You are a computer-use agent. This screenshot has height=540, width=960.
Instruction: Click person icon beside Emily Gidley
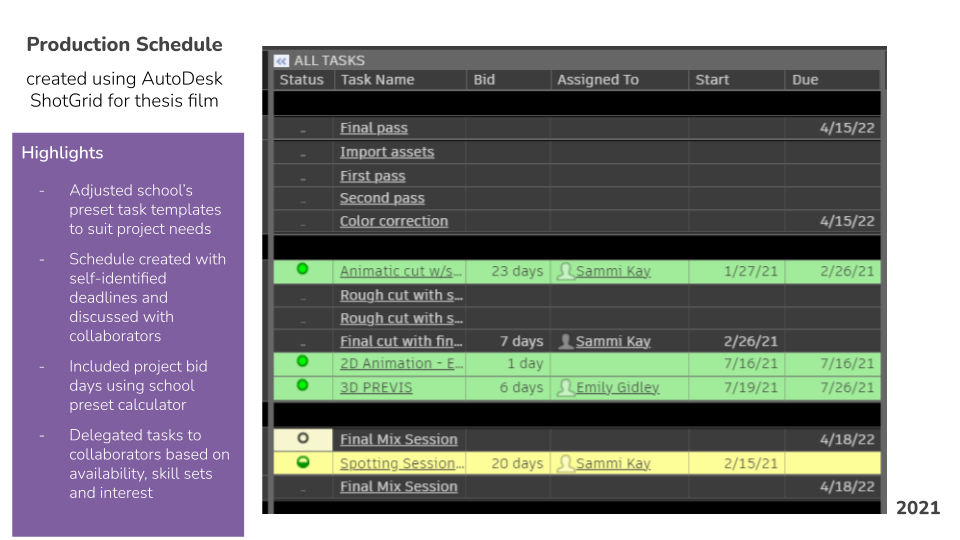pos(566,387)
